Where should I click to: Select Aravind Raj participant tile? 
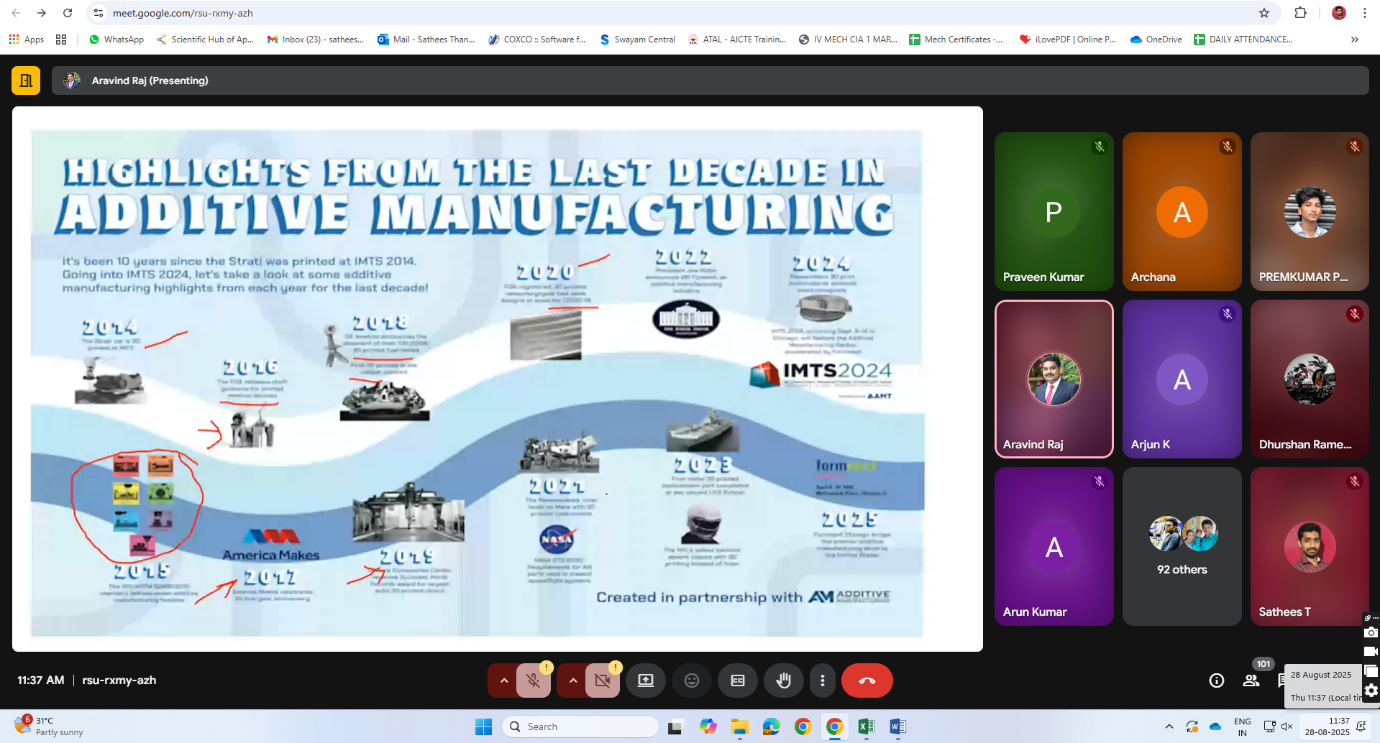point(1053,379)
